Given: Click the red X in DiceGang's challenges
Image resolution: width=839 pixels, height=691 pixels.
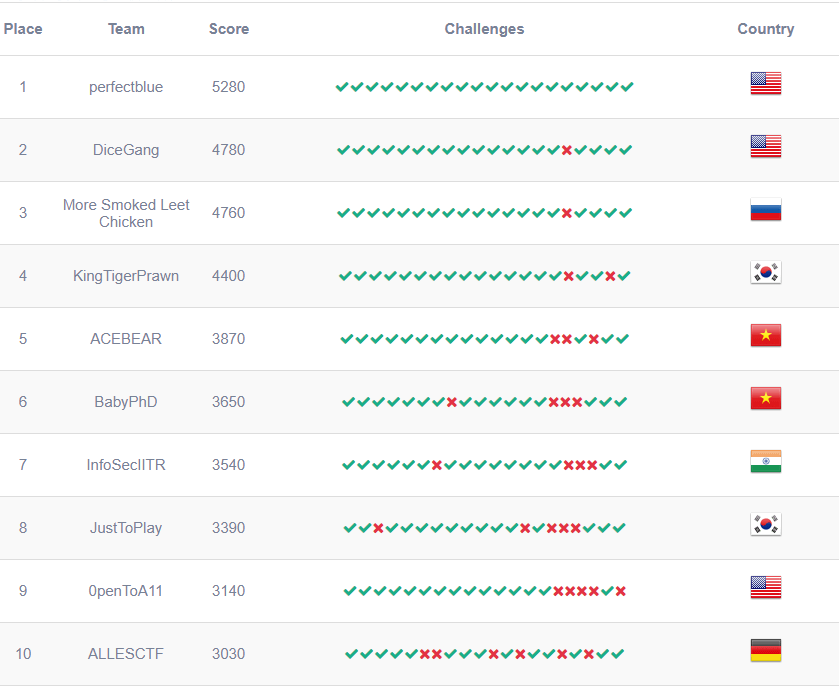Looking at the screenshot, I should pos(567,150).
